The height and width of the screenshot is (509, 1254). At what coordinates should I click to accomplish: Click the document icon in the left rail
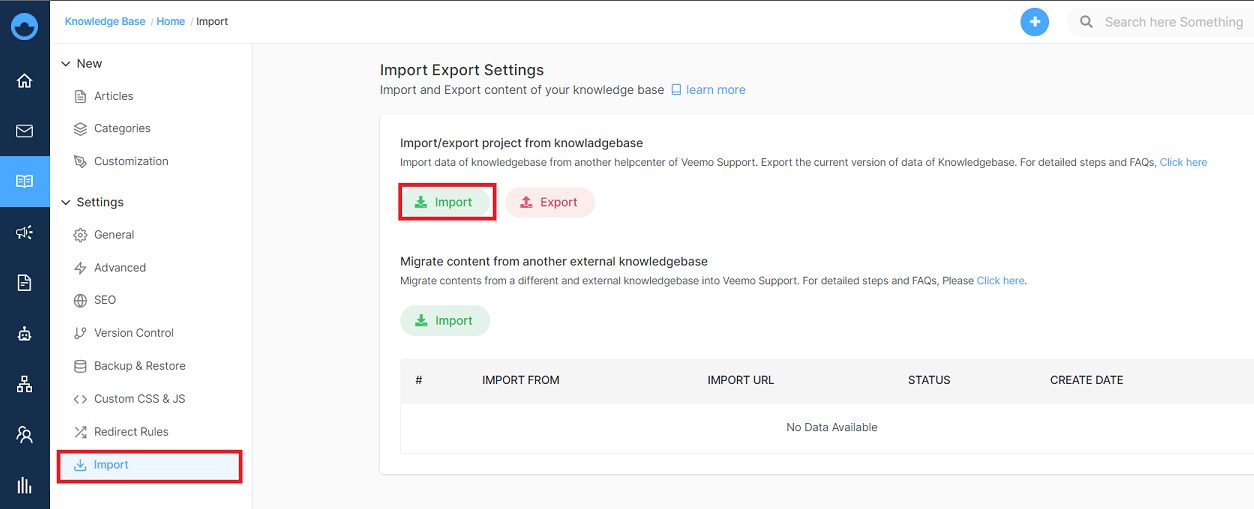pyautogui.click(x=24, y=283)
